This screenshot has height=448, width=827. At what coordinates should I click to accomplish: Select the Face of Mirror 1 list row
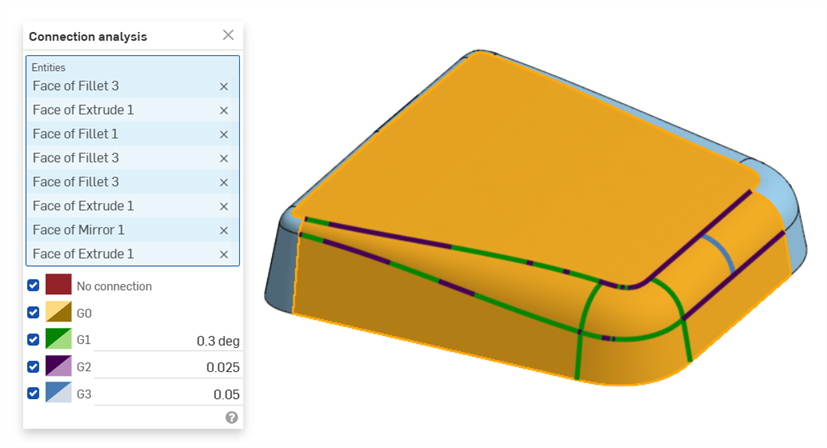click(110, 230)
